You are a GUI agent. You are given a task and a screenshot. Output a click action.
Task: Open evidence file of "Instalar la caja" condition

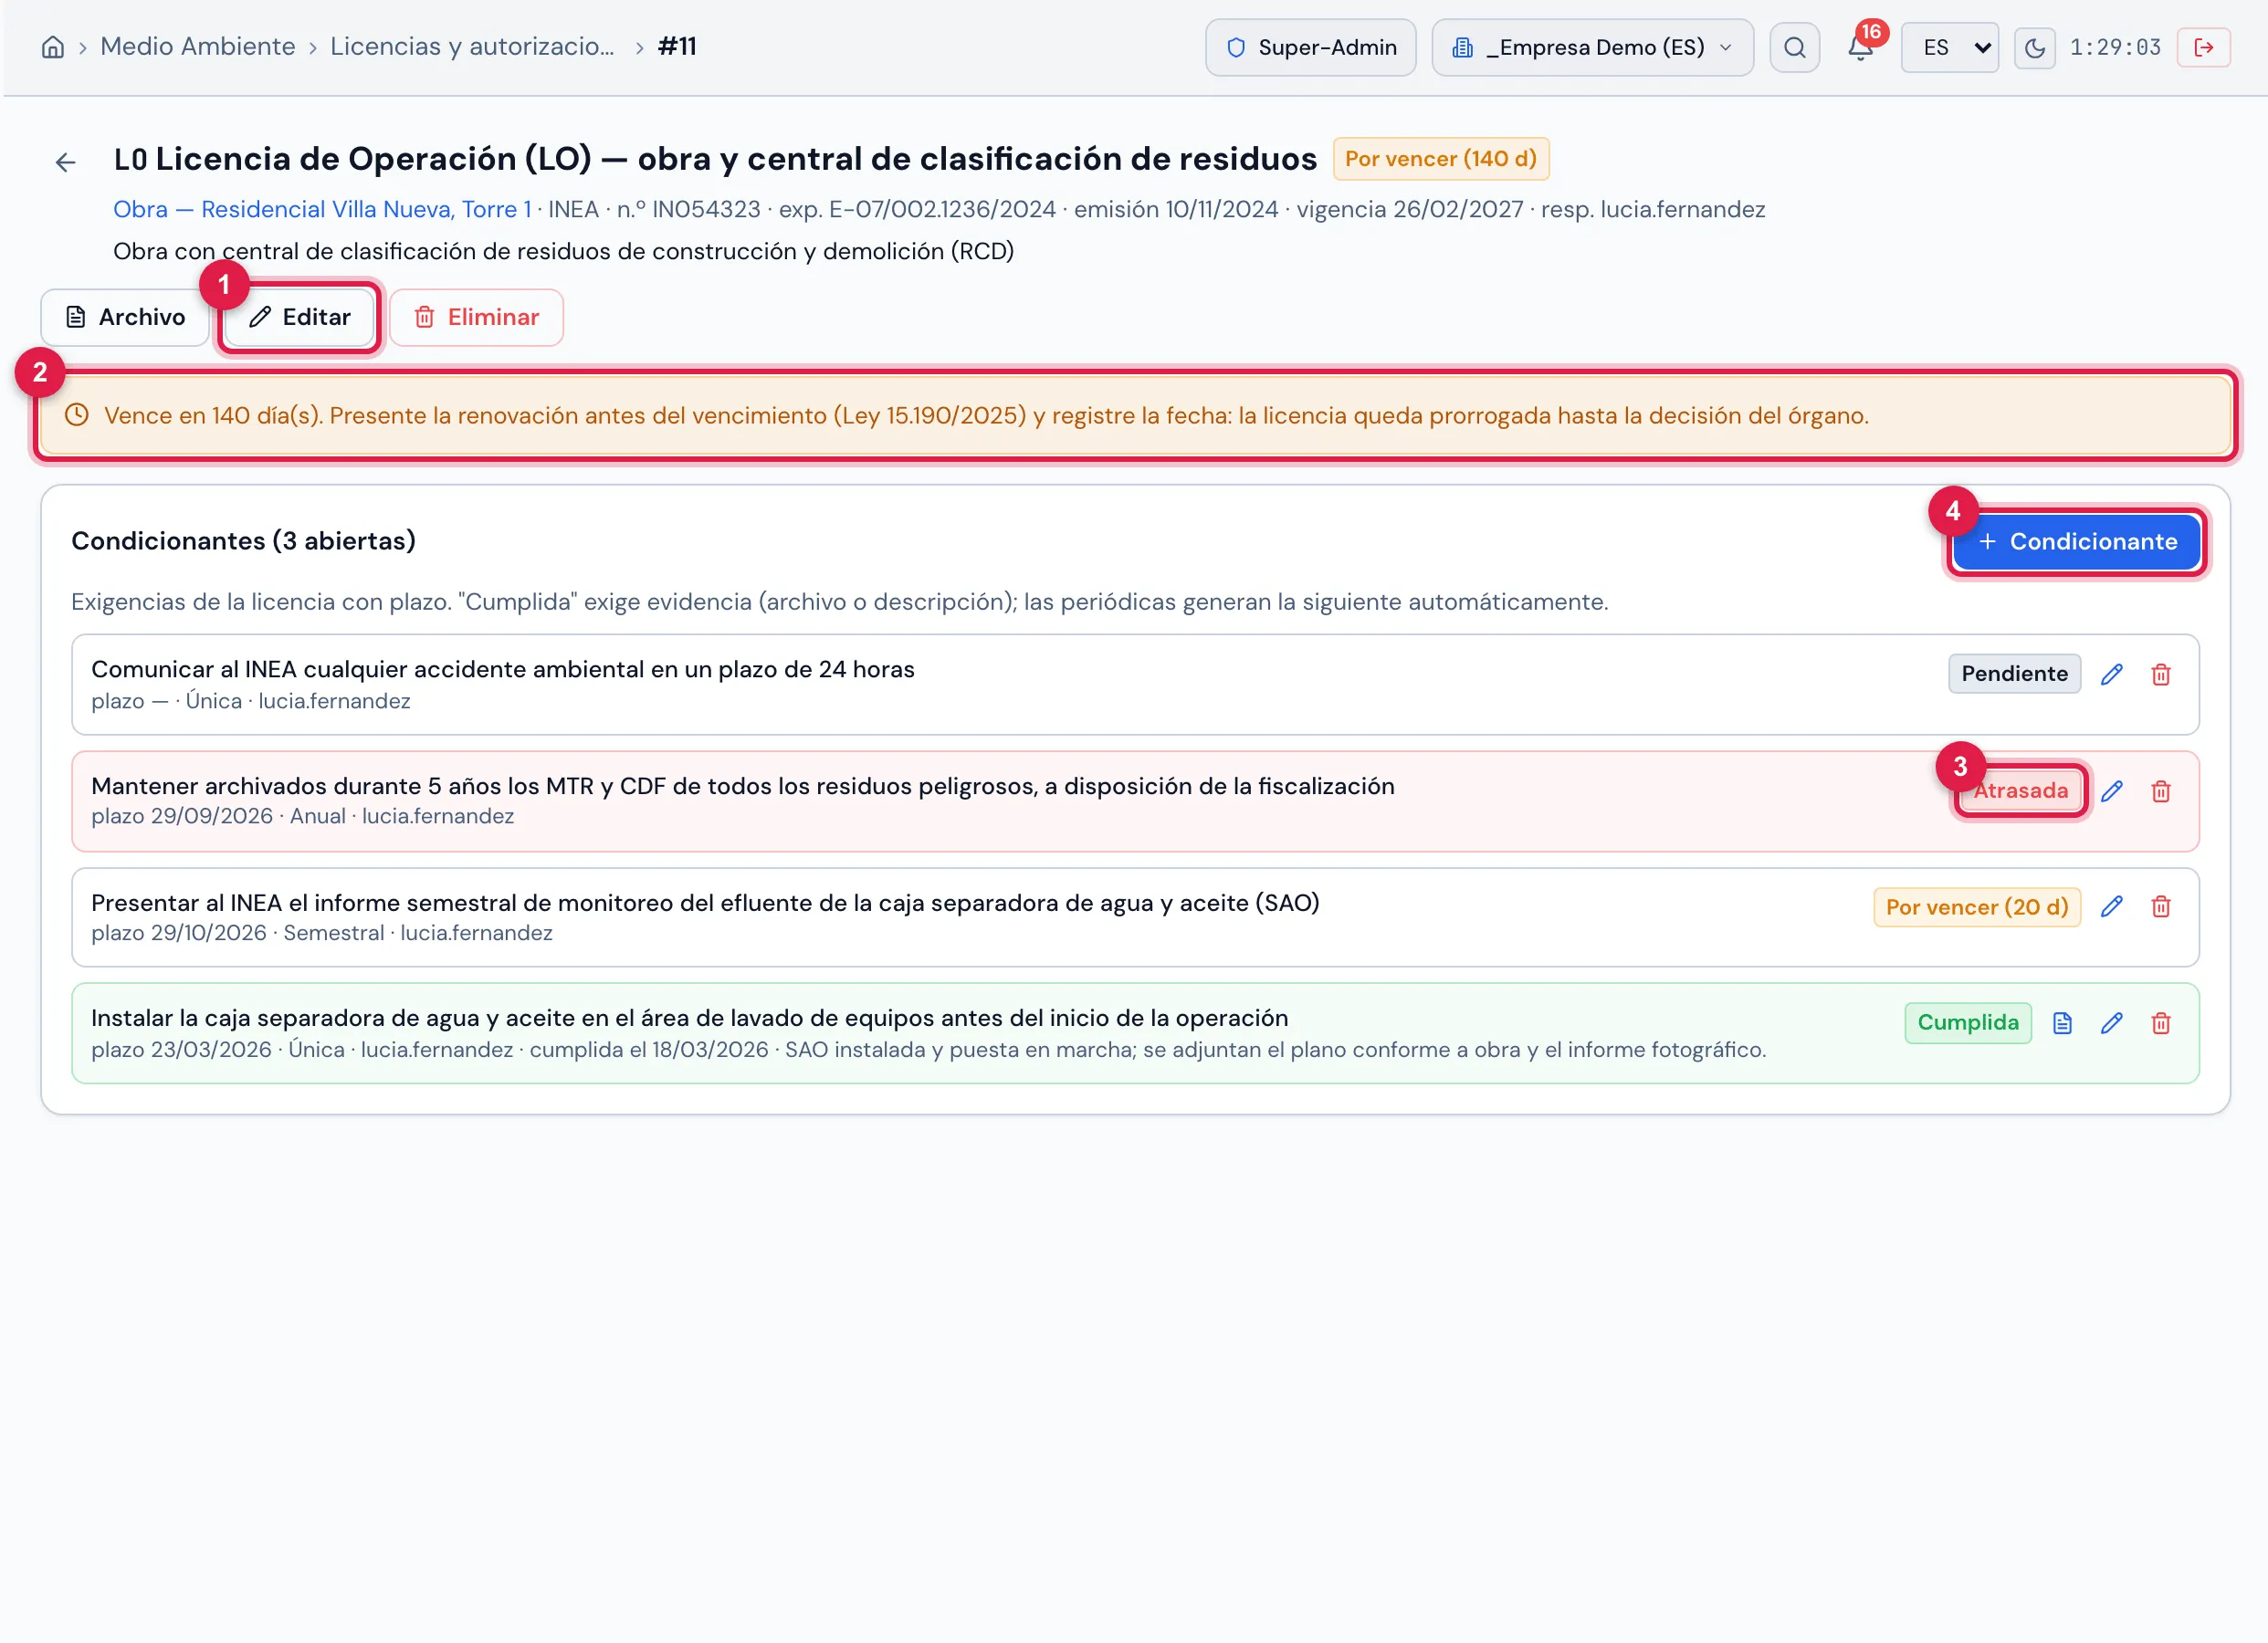coord(2062,1023)
